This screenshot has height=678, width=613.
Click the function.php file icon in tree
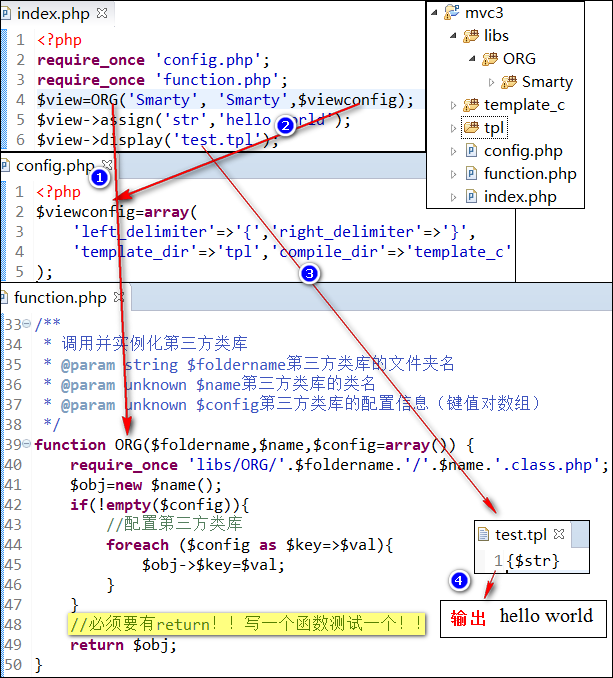(x=471, y=173)
